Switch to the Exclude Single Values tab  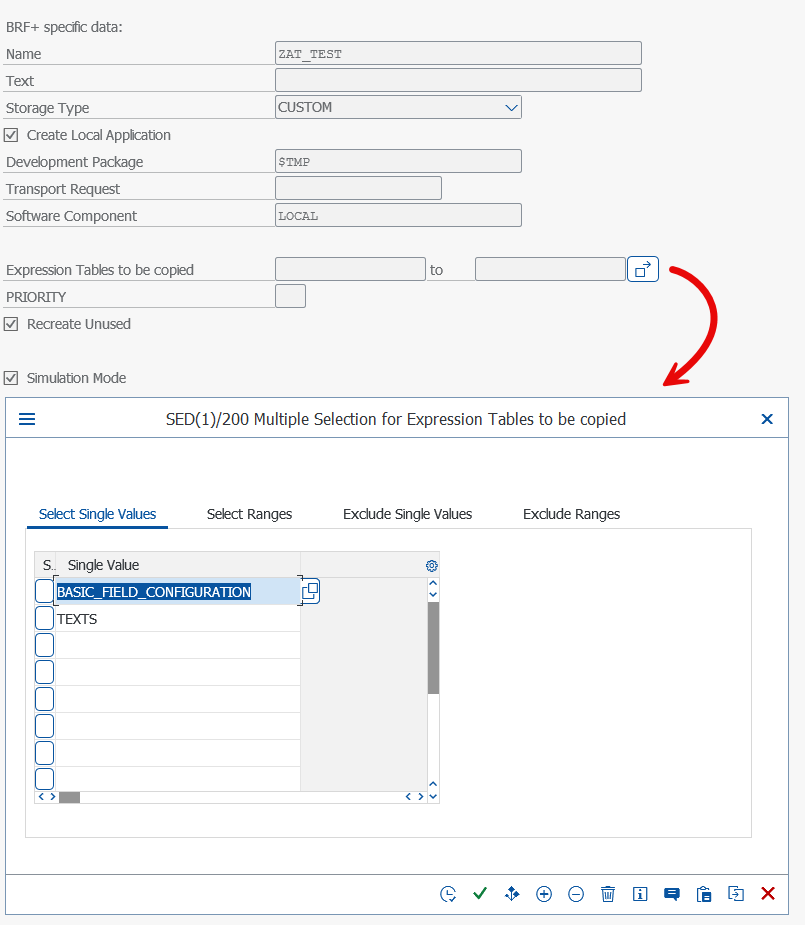[x=407, y=514]
